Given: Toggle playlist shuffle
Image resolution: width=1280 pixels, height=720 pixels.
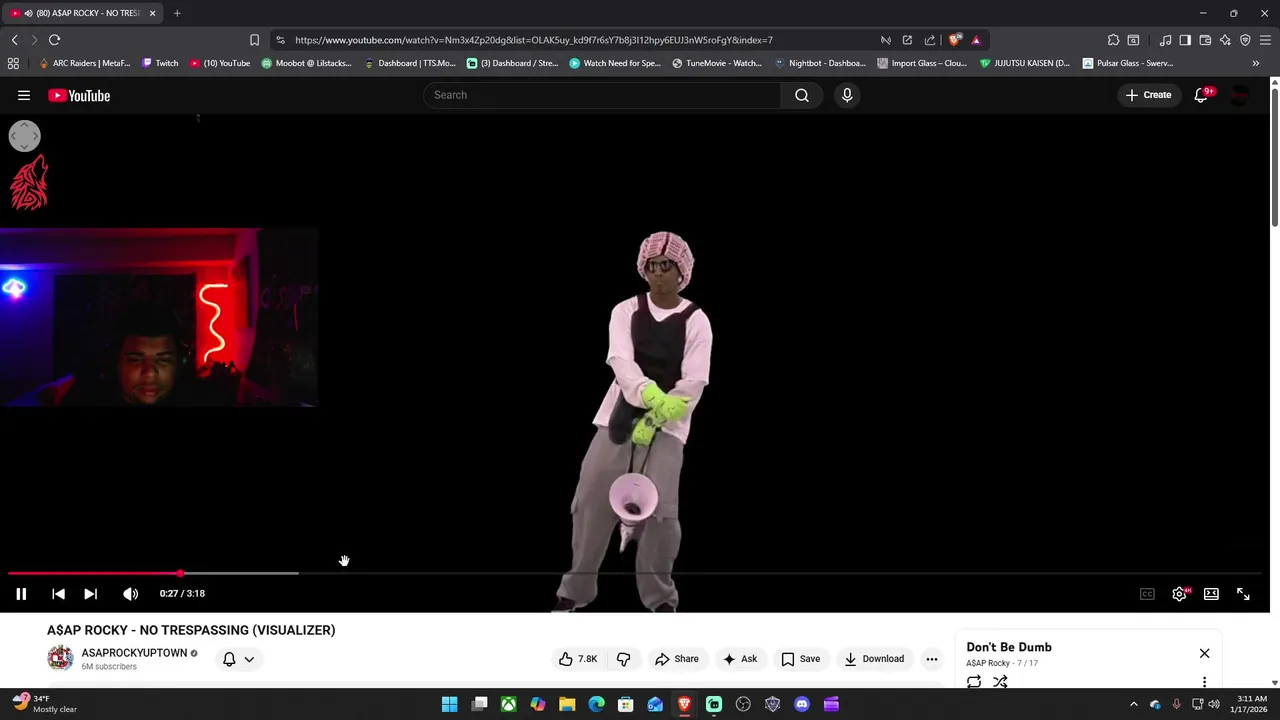Looking at the screenshot, I should click(1000, 682).
